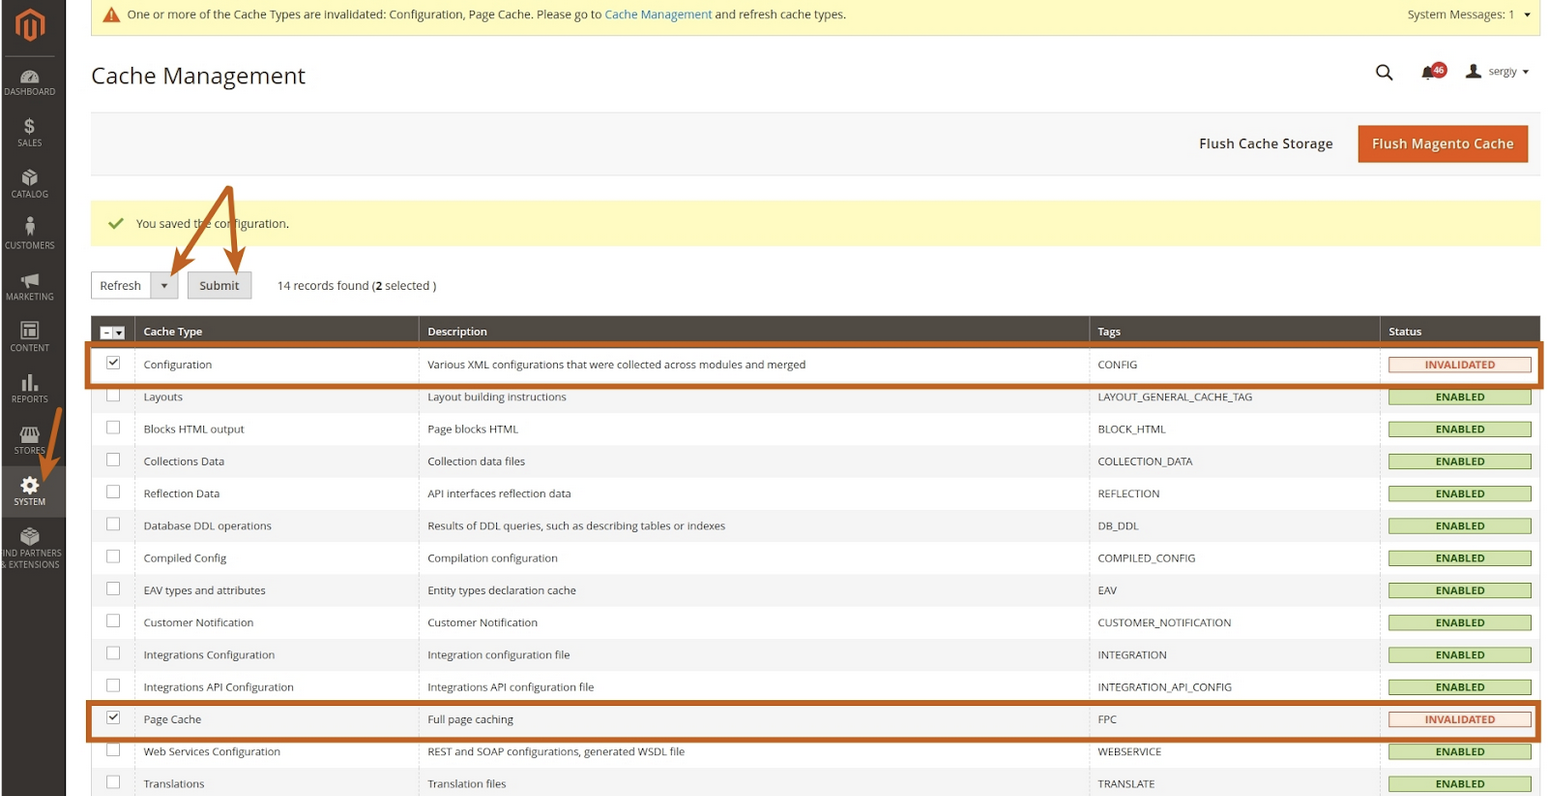Click the 'Compilation configuration' description
The height and width of the screenshot is (802, 1556).
pyautogui.click(x=493, y=558)
